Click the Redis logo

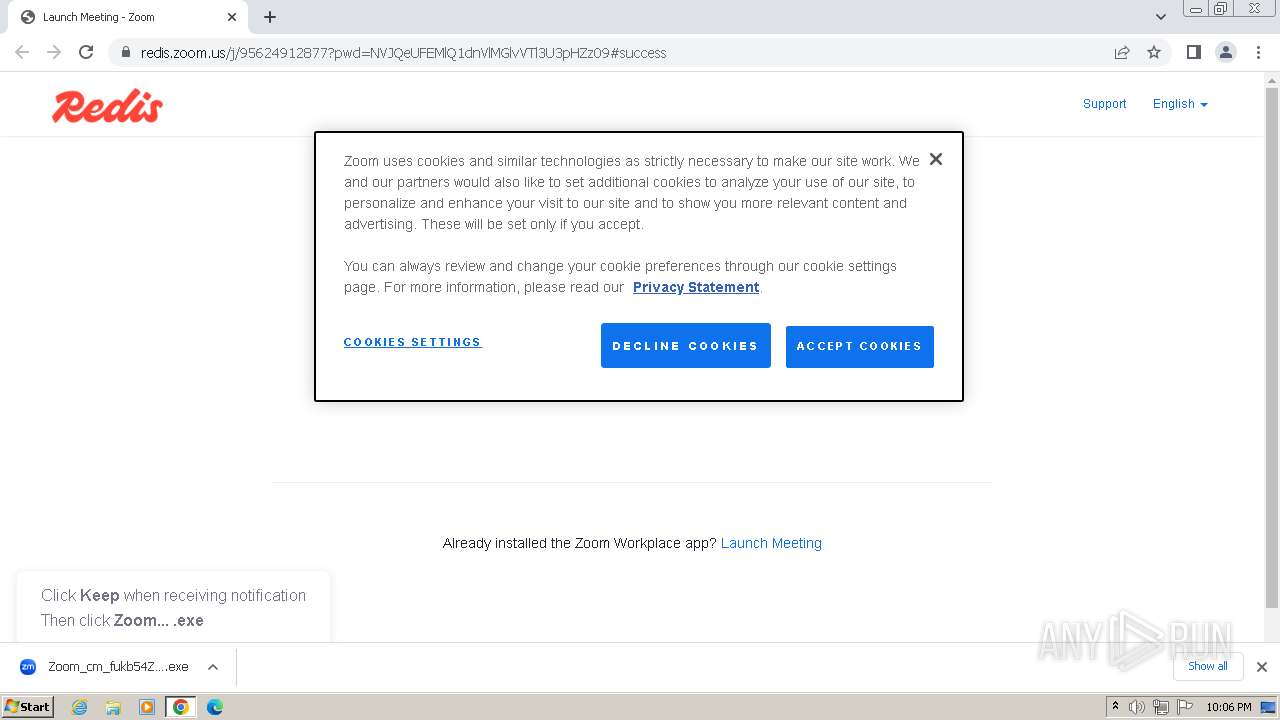[107, 106]
